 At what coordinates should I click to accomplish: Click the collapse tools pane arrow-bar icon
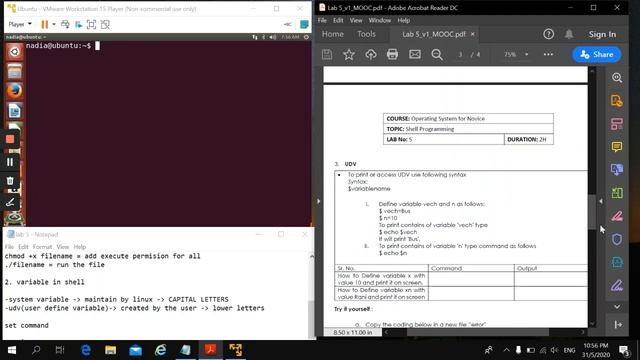click(x=618, y=324)
